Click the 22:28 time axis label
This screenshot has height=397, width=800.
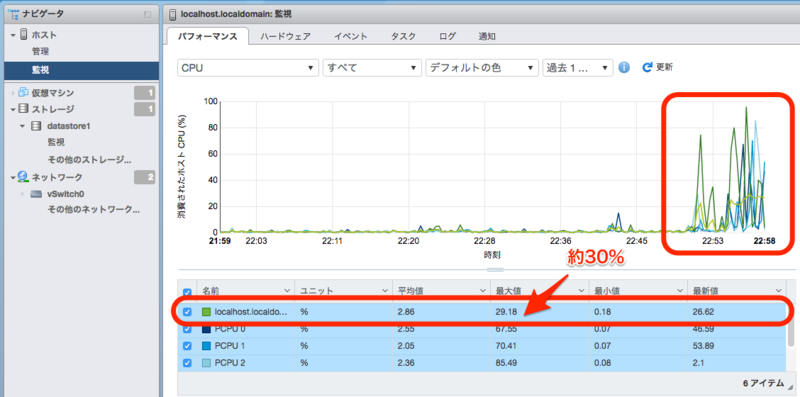(484, 240)
